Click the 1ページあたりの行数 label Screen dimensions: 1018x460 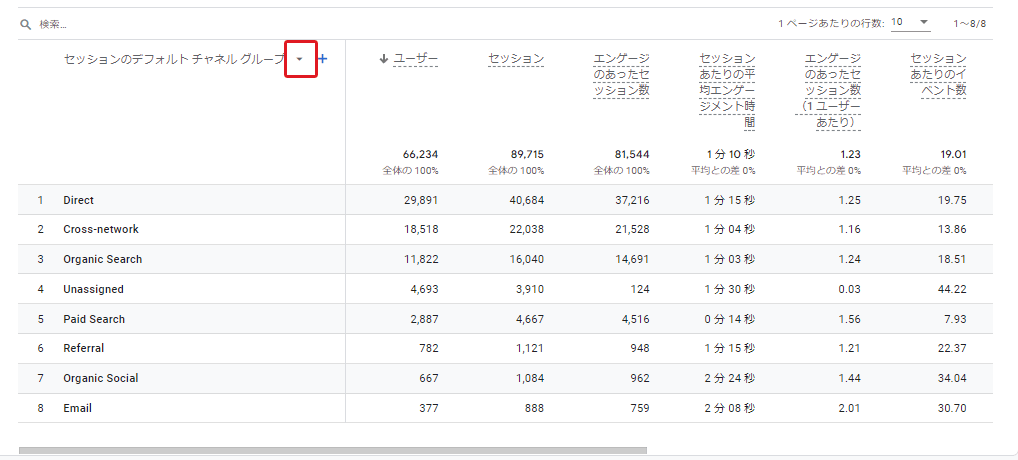tap(831, 23)
